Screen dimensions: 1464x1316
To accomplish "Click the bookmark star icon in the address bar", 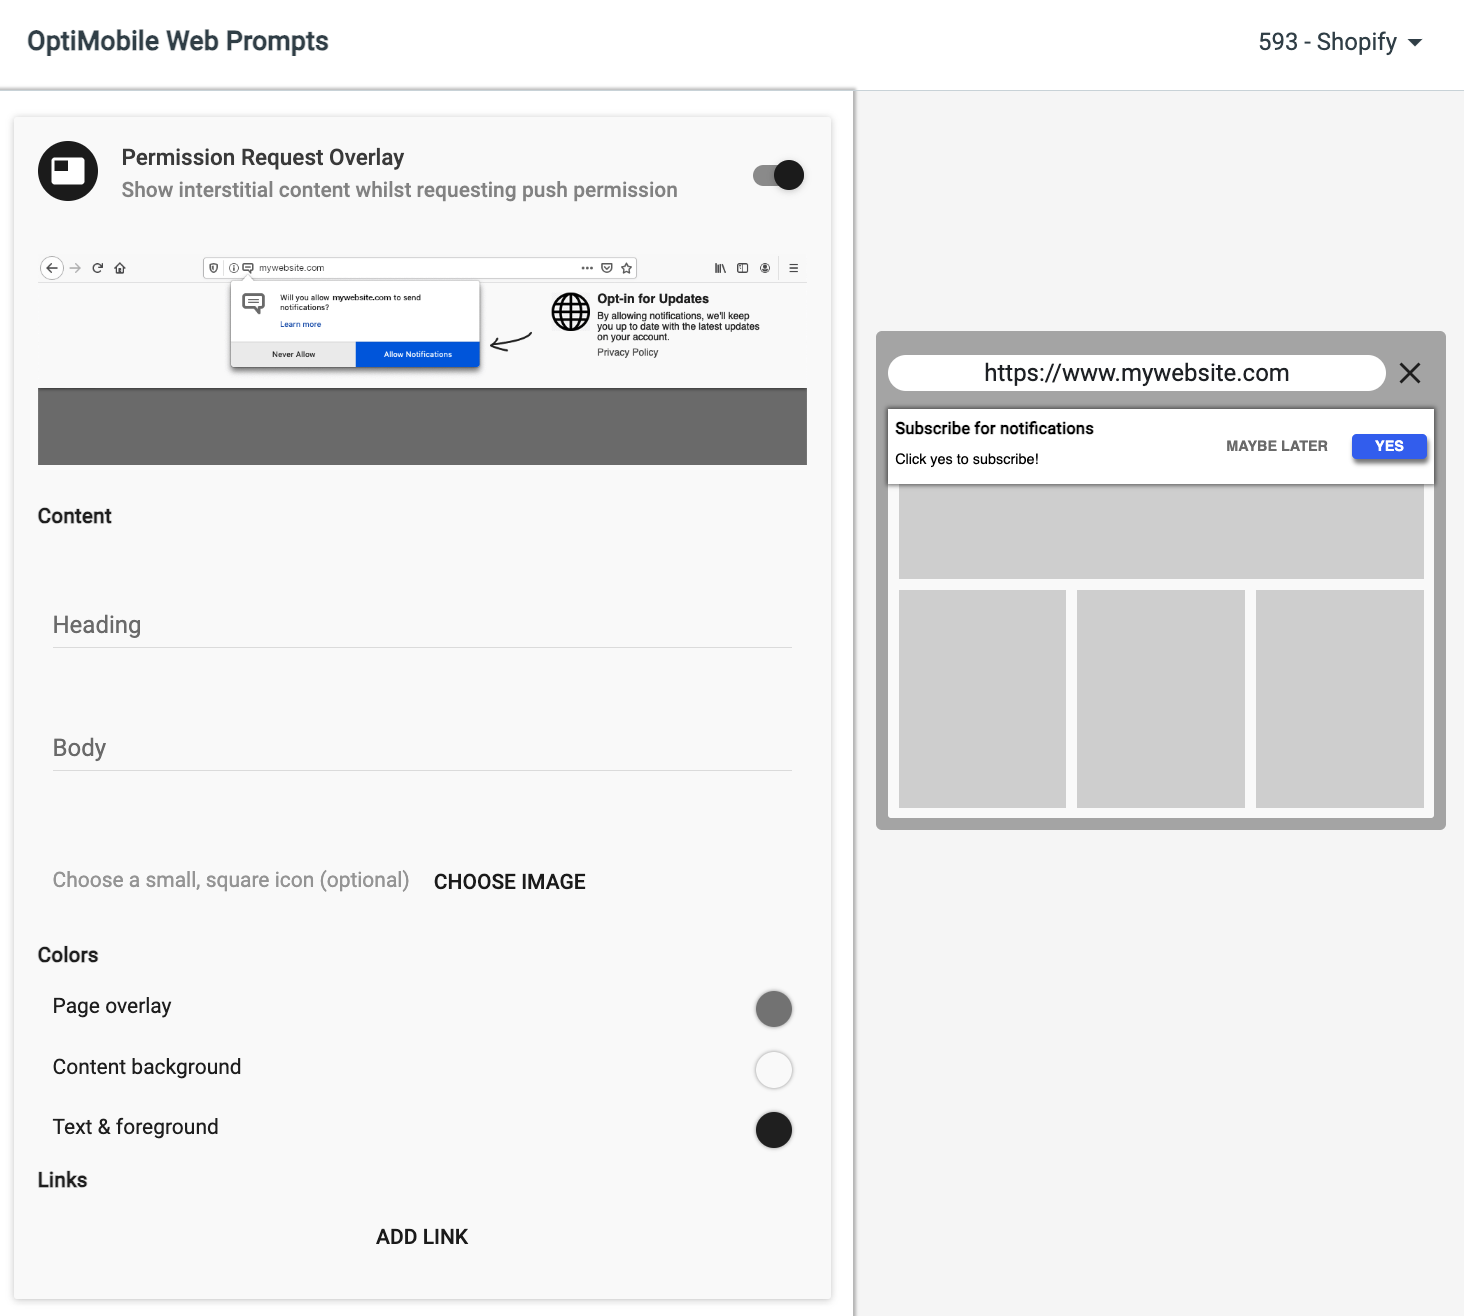I will tap(627, 268).
